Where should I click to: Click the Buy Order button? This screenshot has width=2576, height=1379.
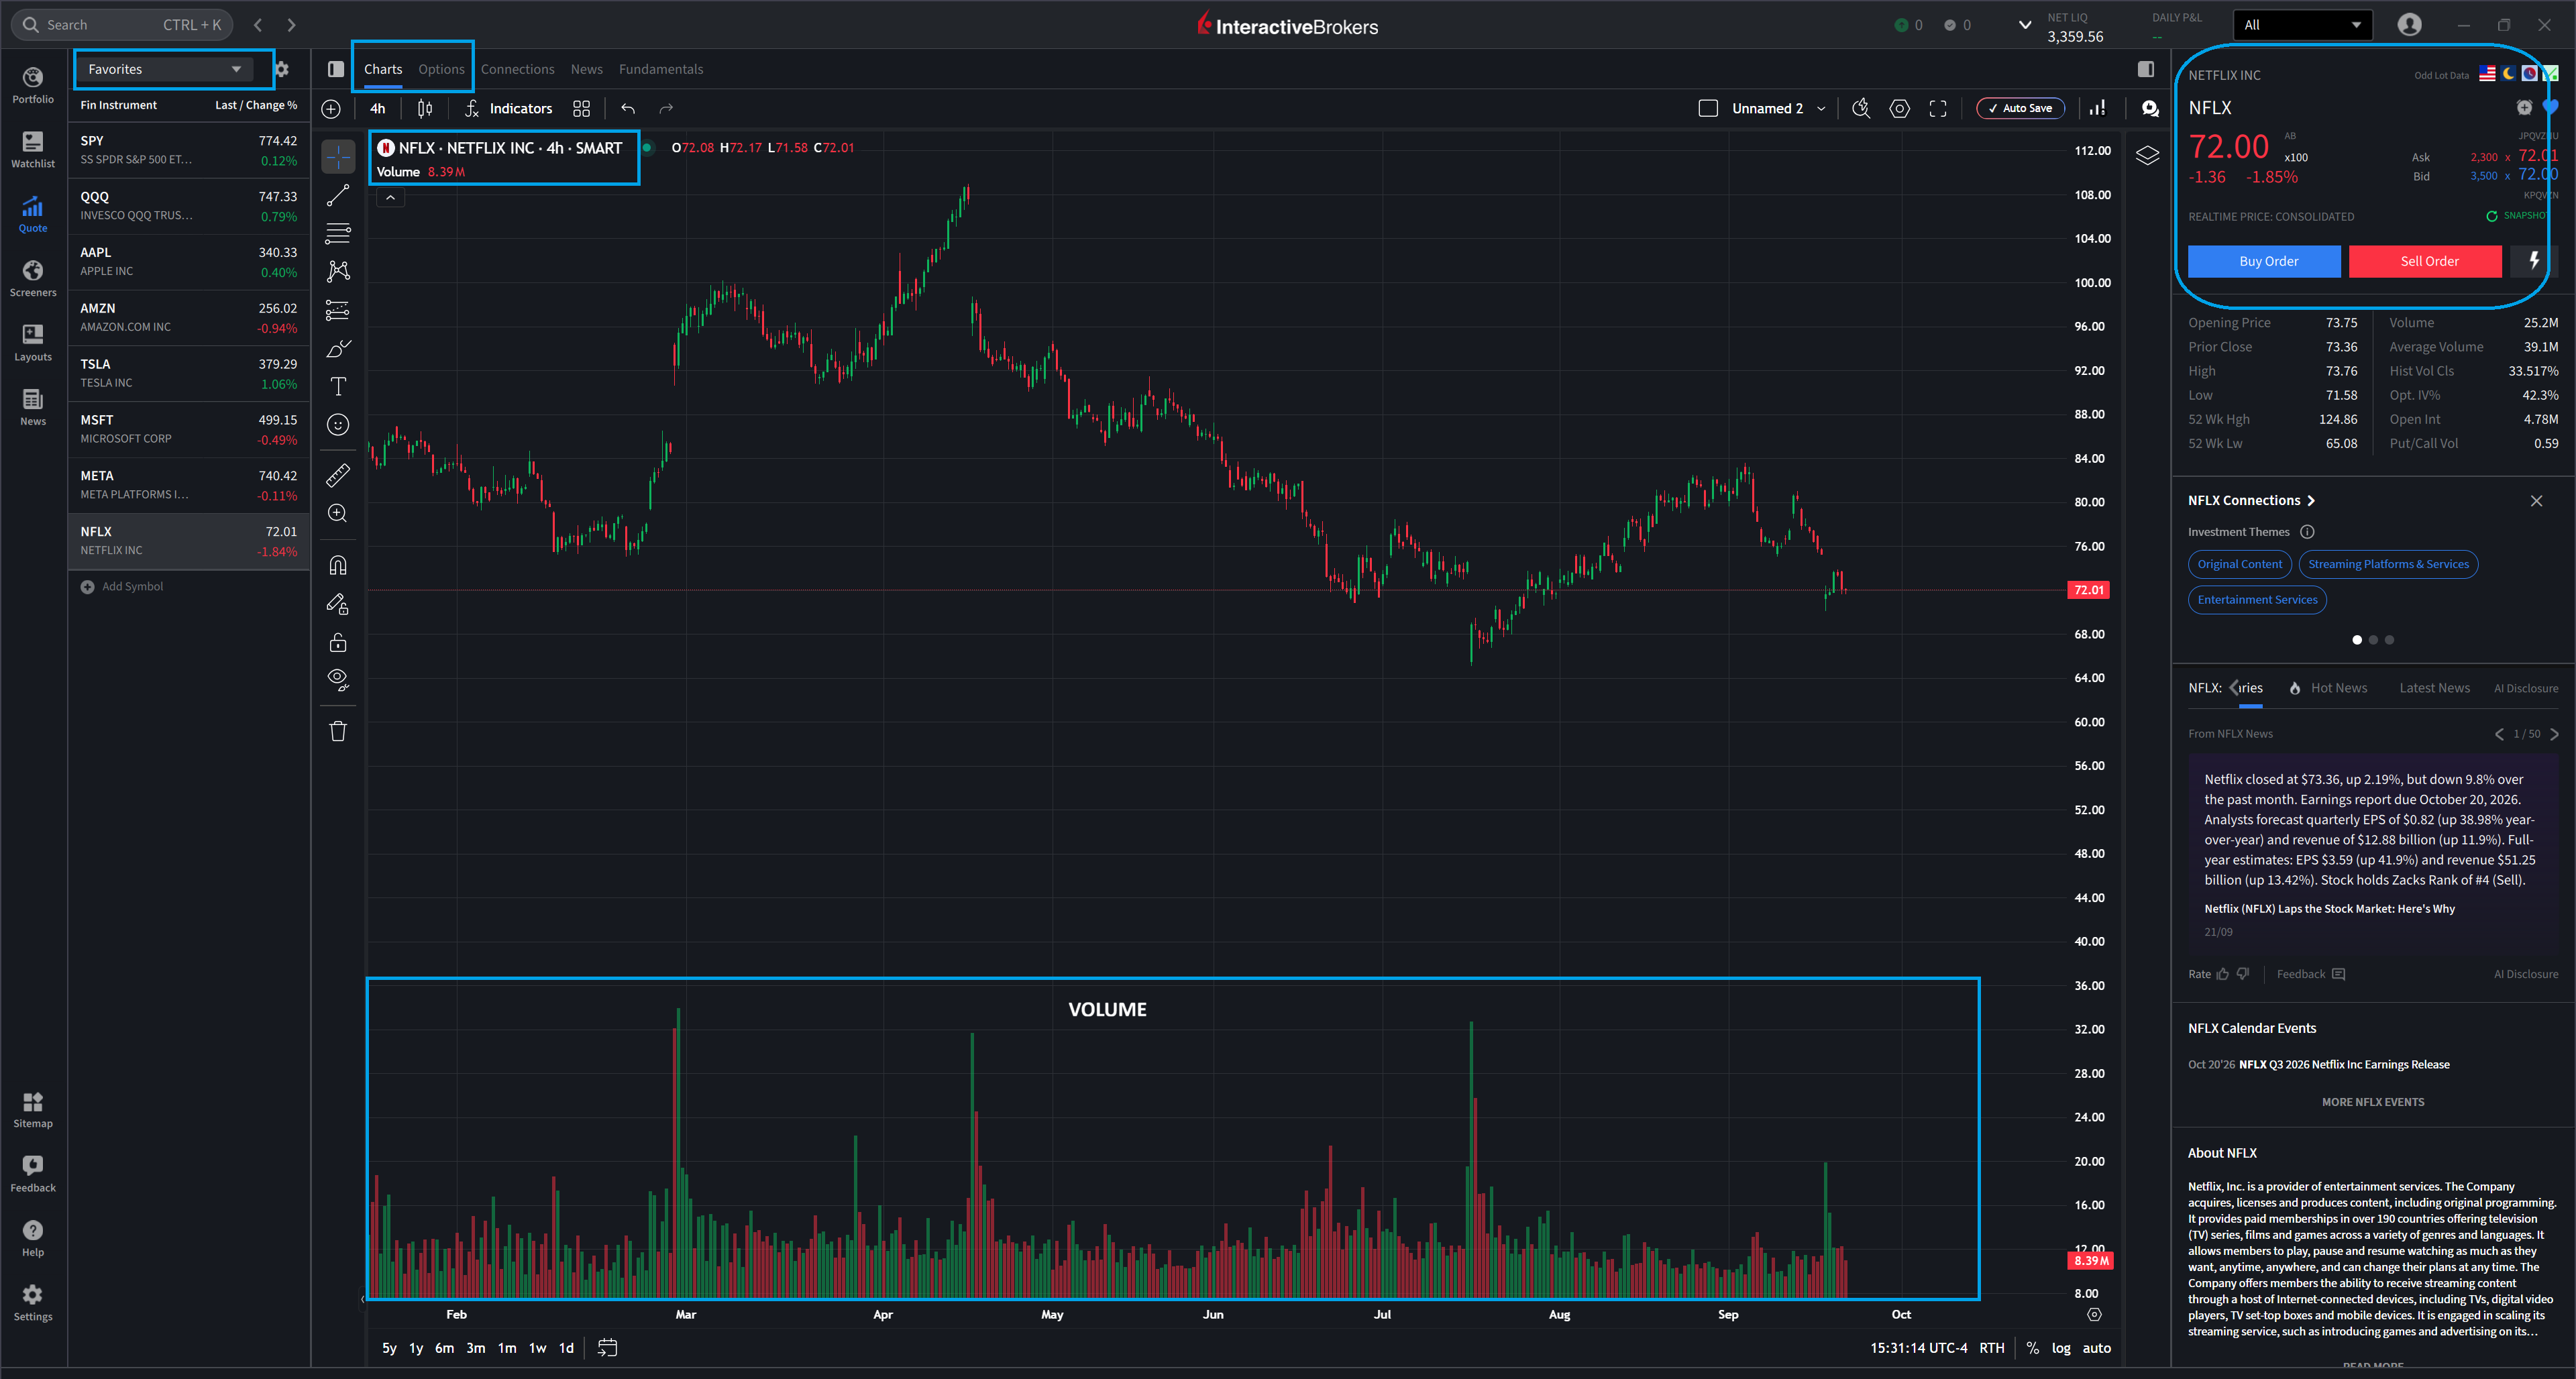pyautogui.click(x=2264, y=261)
